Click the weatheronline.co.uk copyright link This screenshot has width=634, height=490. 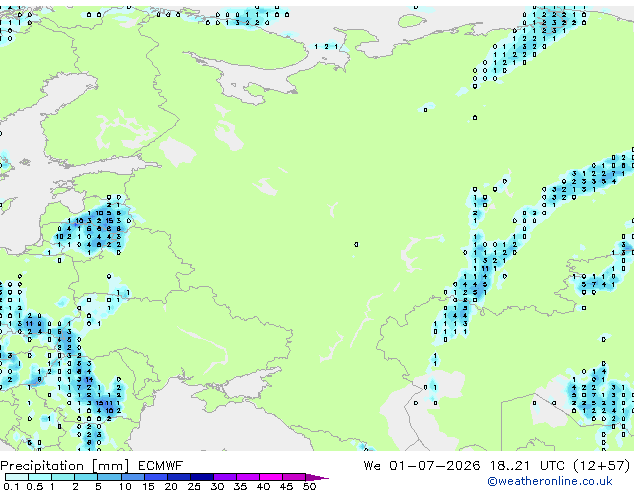coord(550,481)
